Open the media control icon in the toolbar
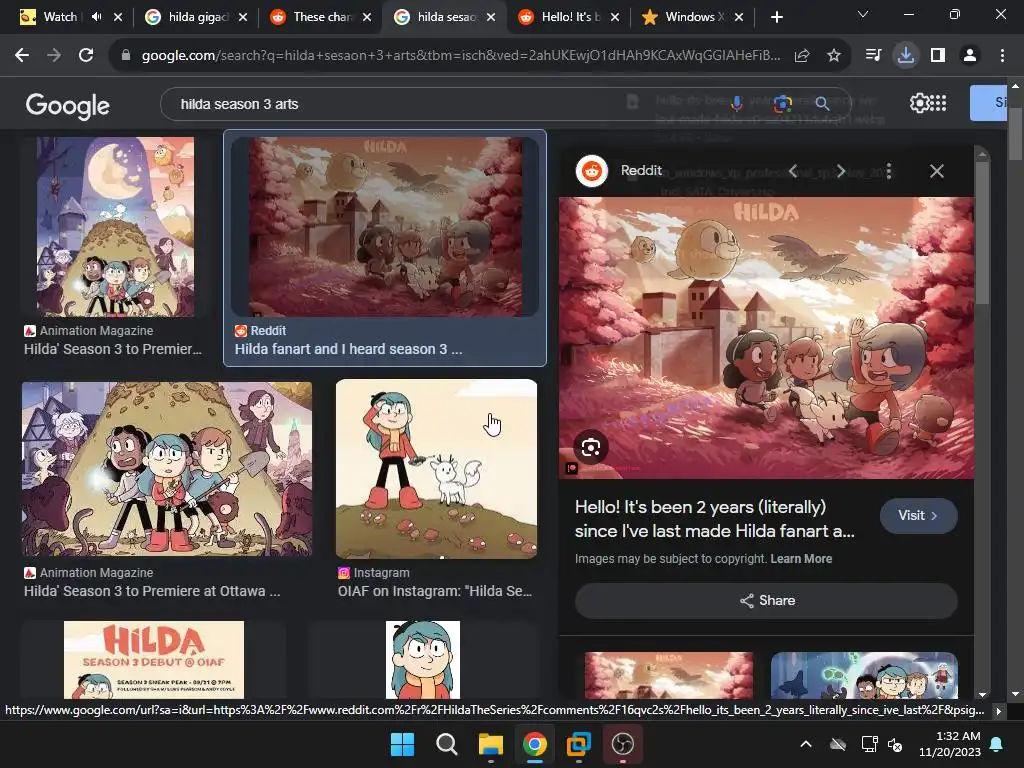Image resolution: width=1024 pixels, height=768 pixels. click(873, 56)
